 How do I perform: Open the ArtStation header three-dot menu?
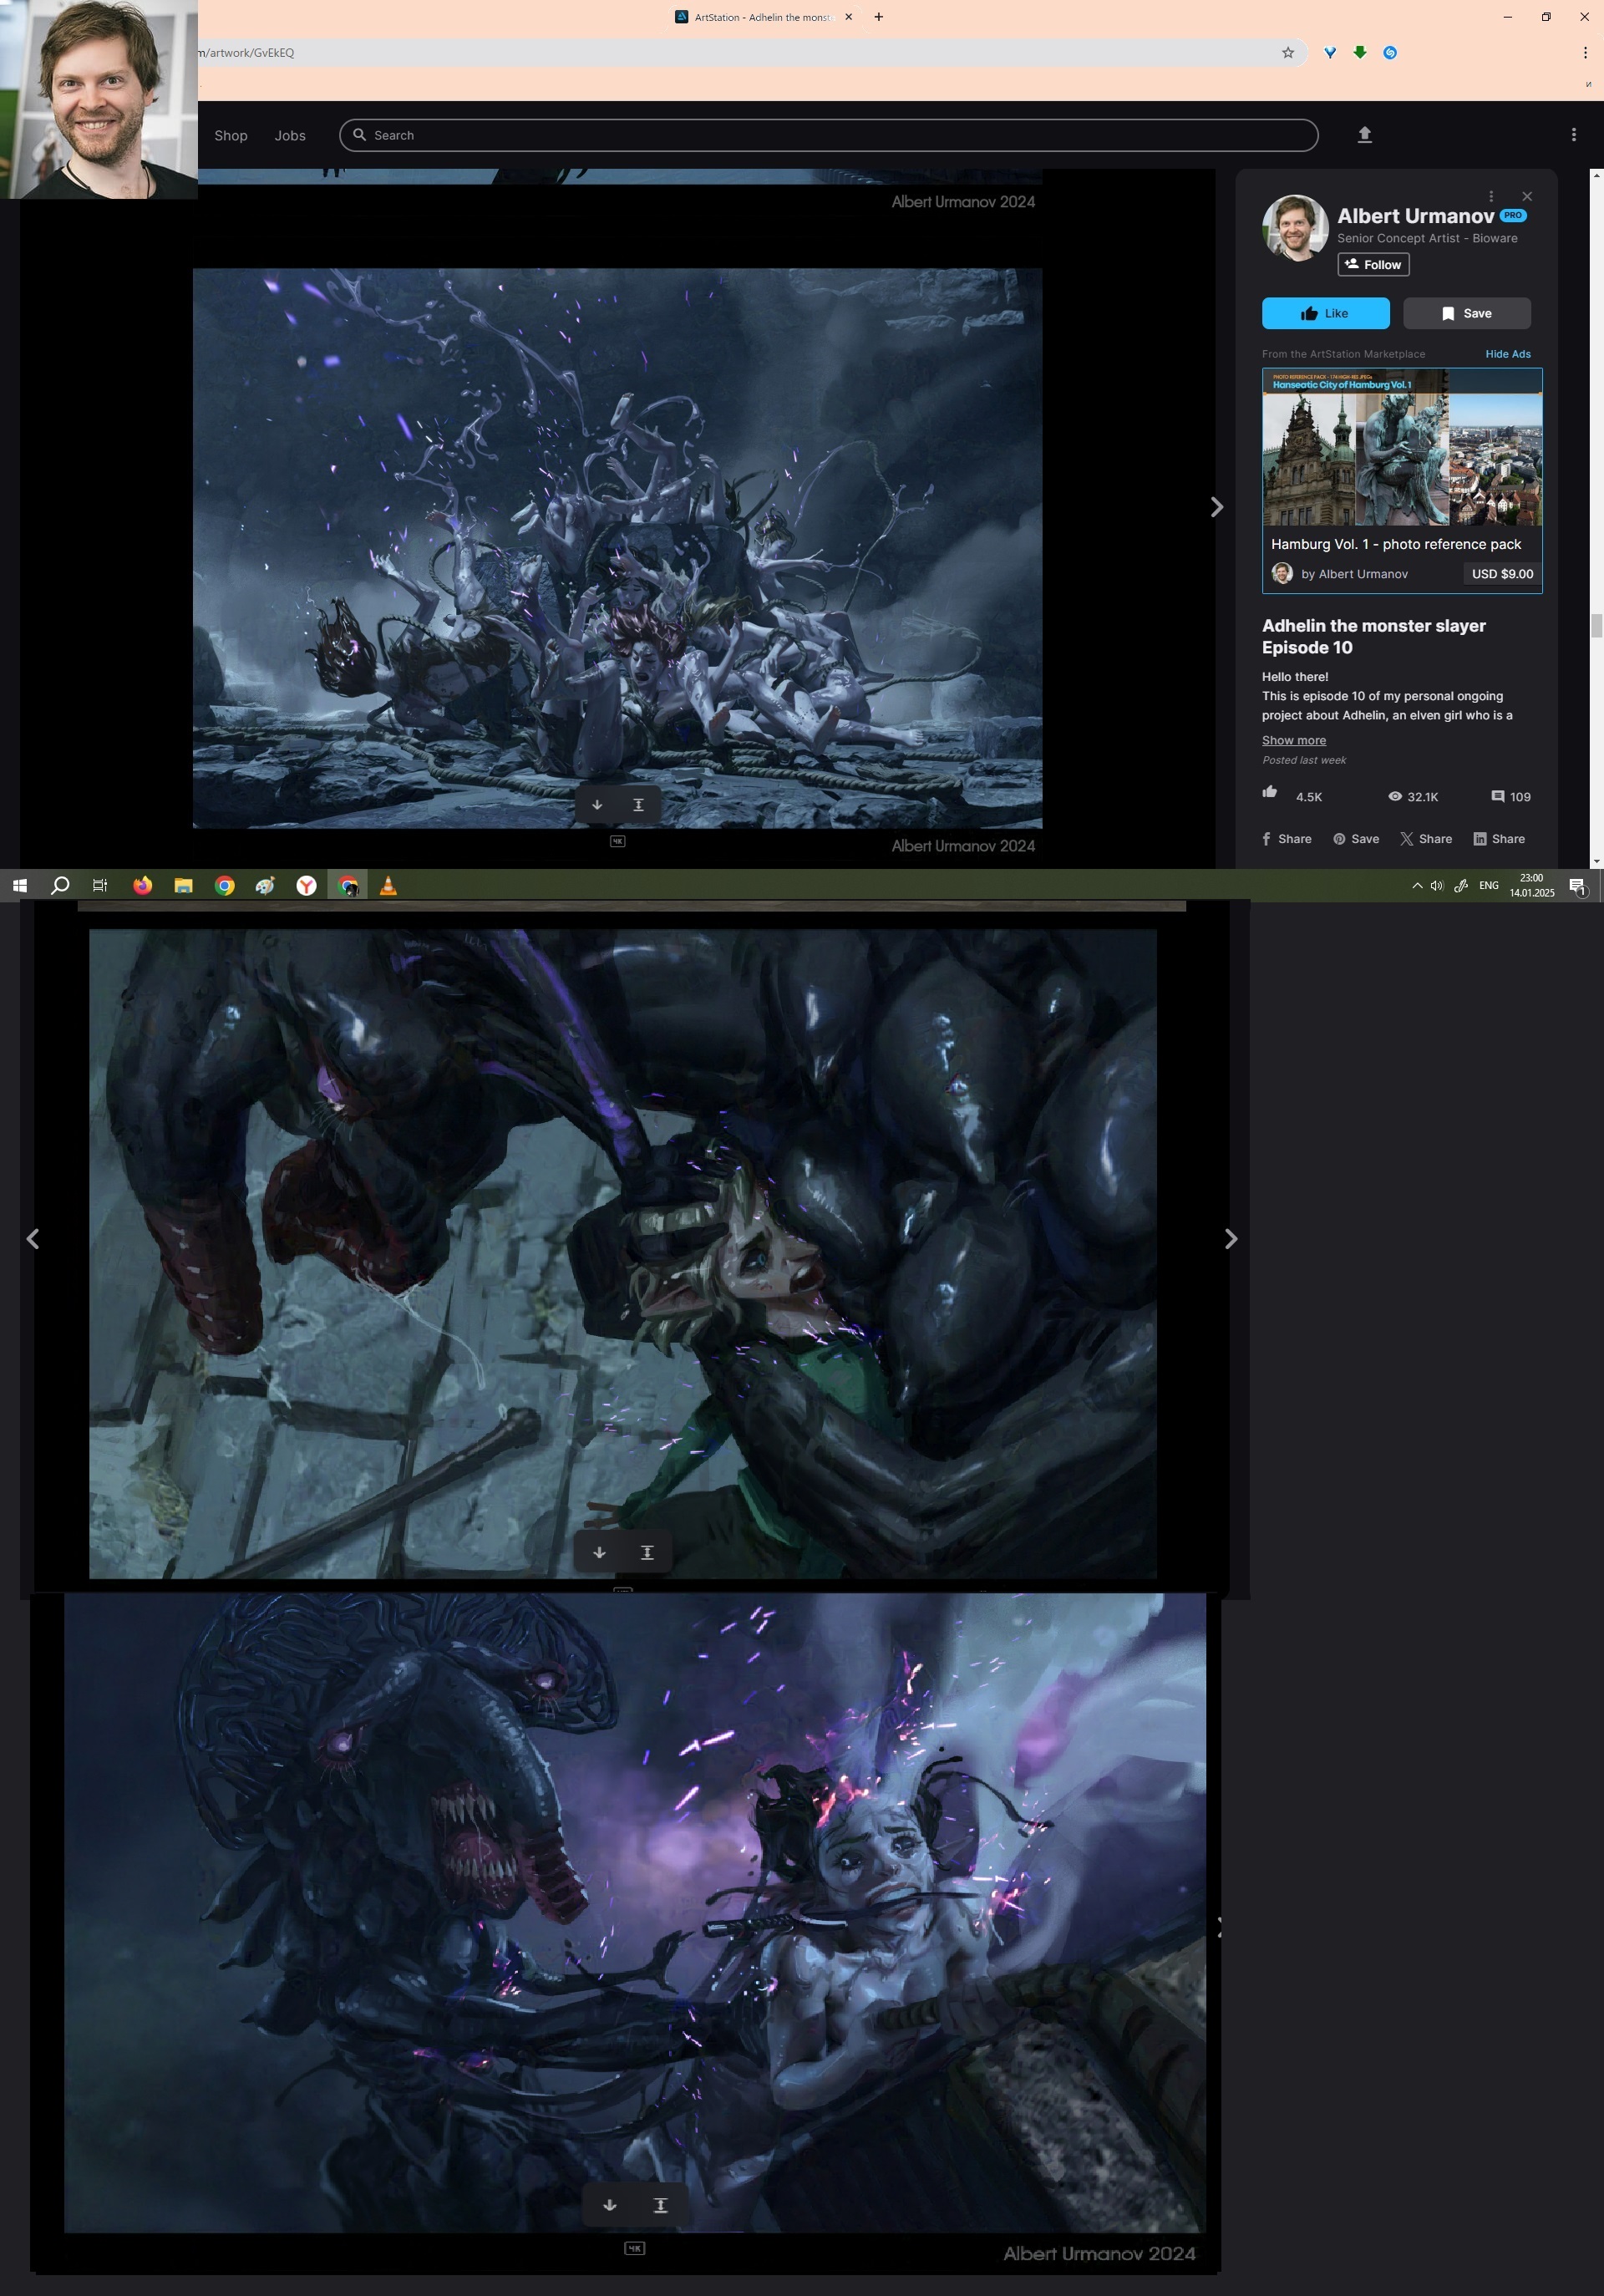point(1573,135)
